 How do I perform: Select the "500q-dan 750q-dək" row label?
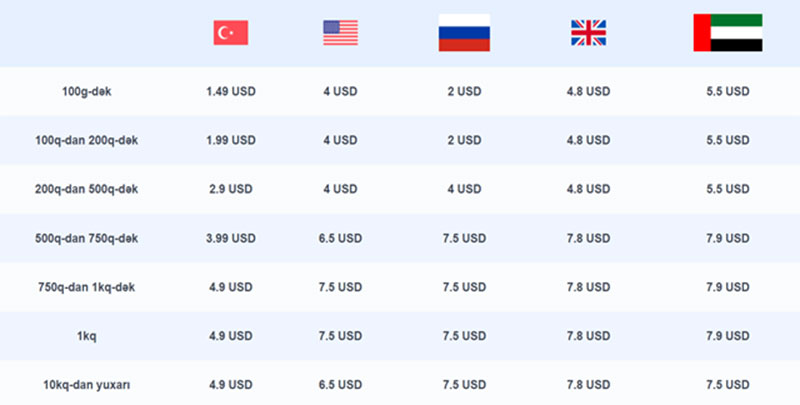86,238
